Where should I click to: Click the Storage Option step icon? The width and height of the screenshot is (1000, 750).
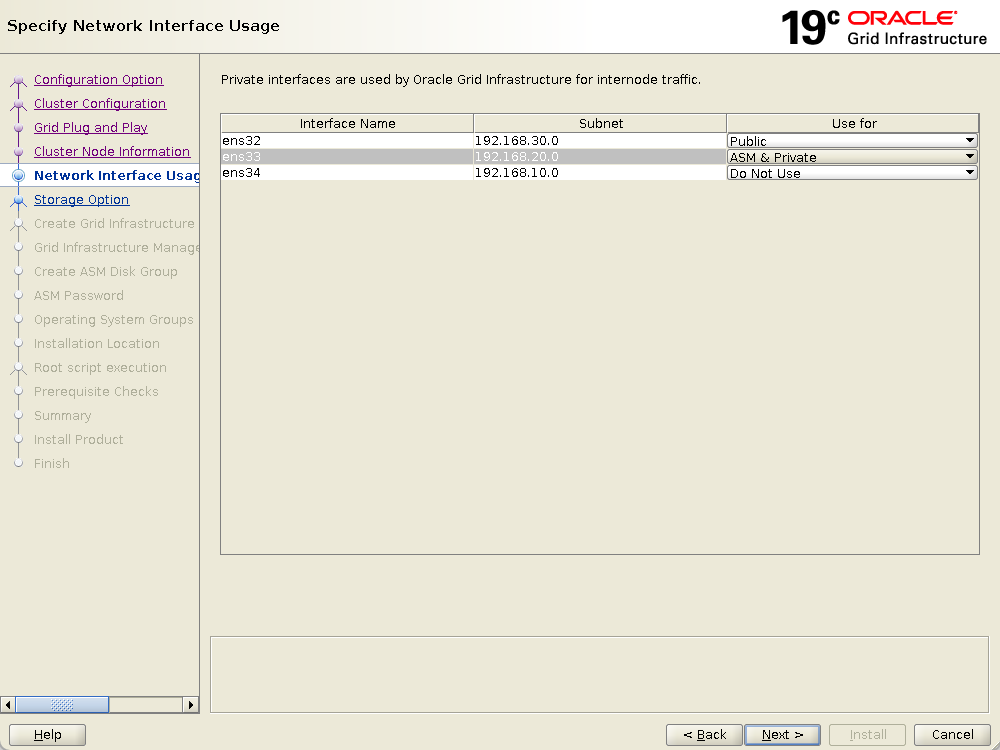[18, 200]
